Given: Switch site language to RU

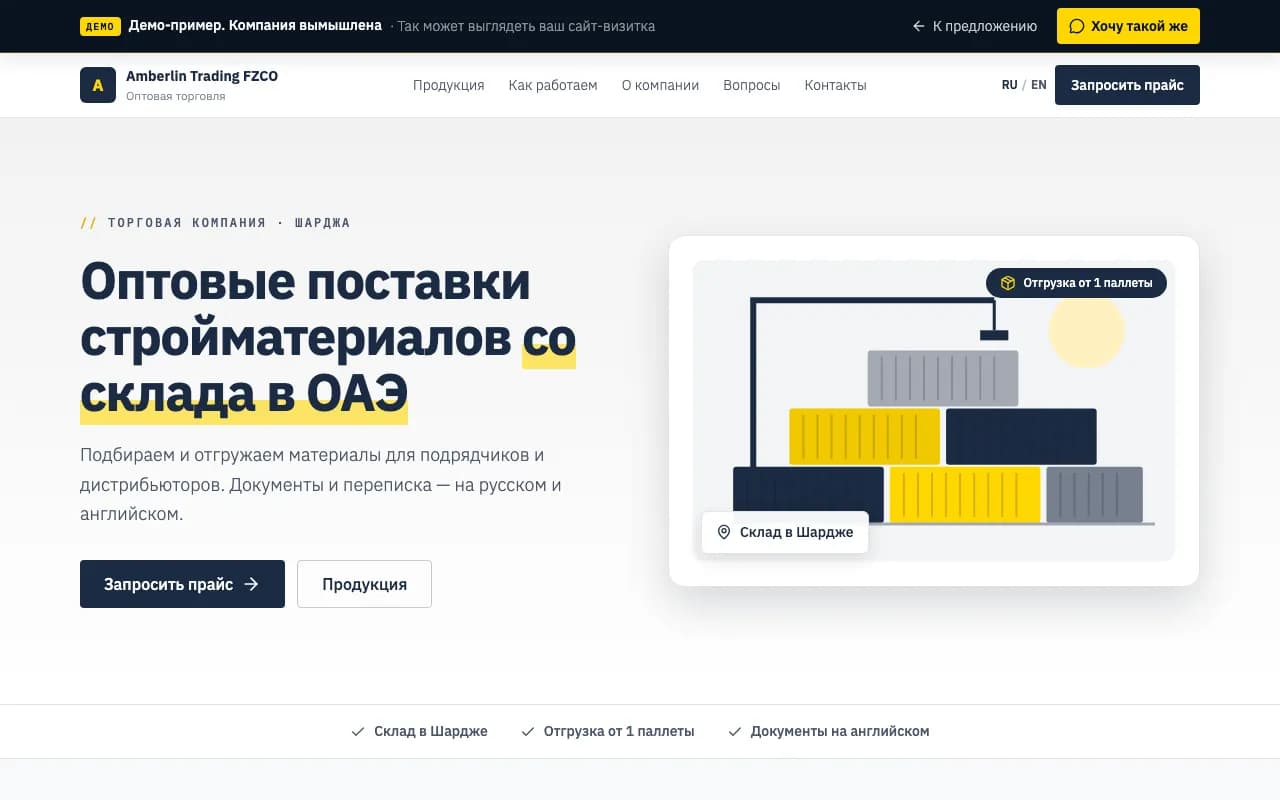Looking at the screenshot, I should point(1009,85).
